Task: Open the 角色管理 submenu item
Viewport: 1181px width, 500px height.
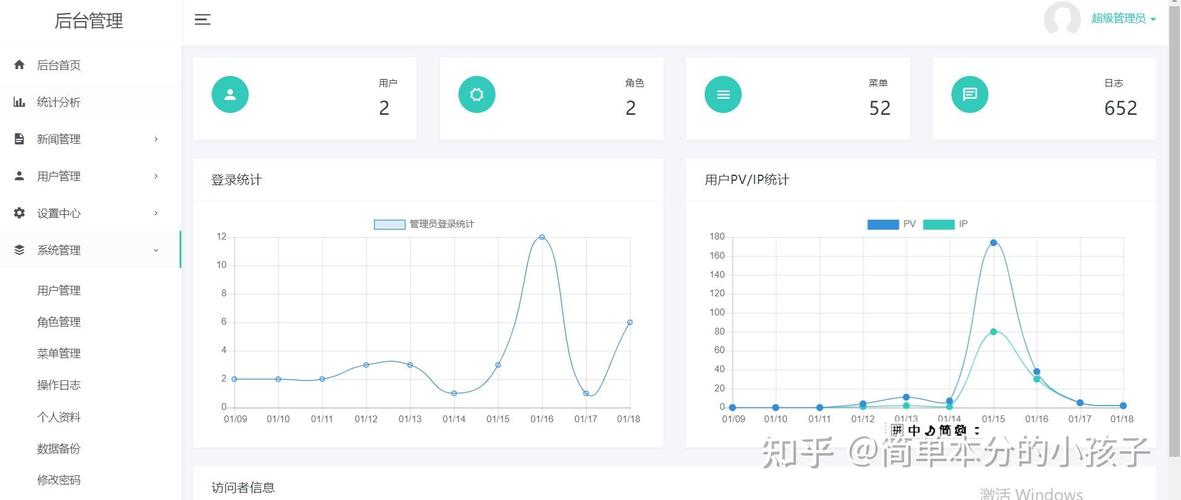Action: point(59,322)
